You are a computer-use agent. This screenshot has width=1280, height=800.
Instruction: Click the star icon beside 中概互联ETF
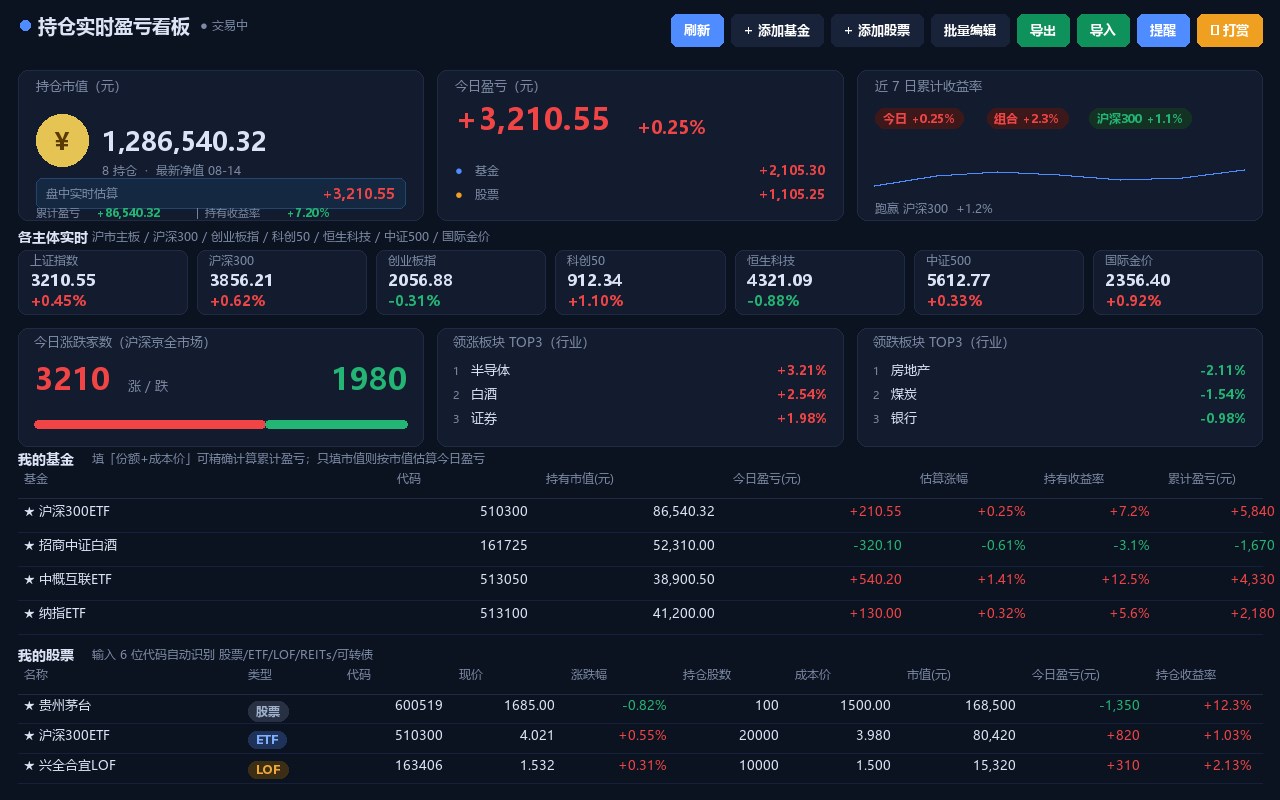(x=29, y=579)
